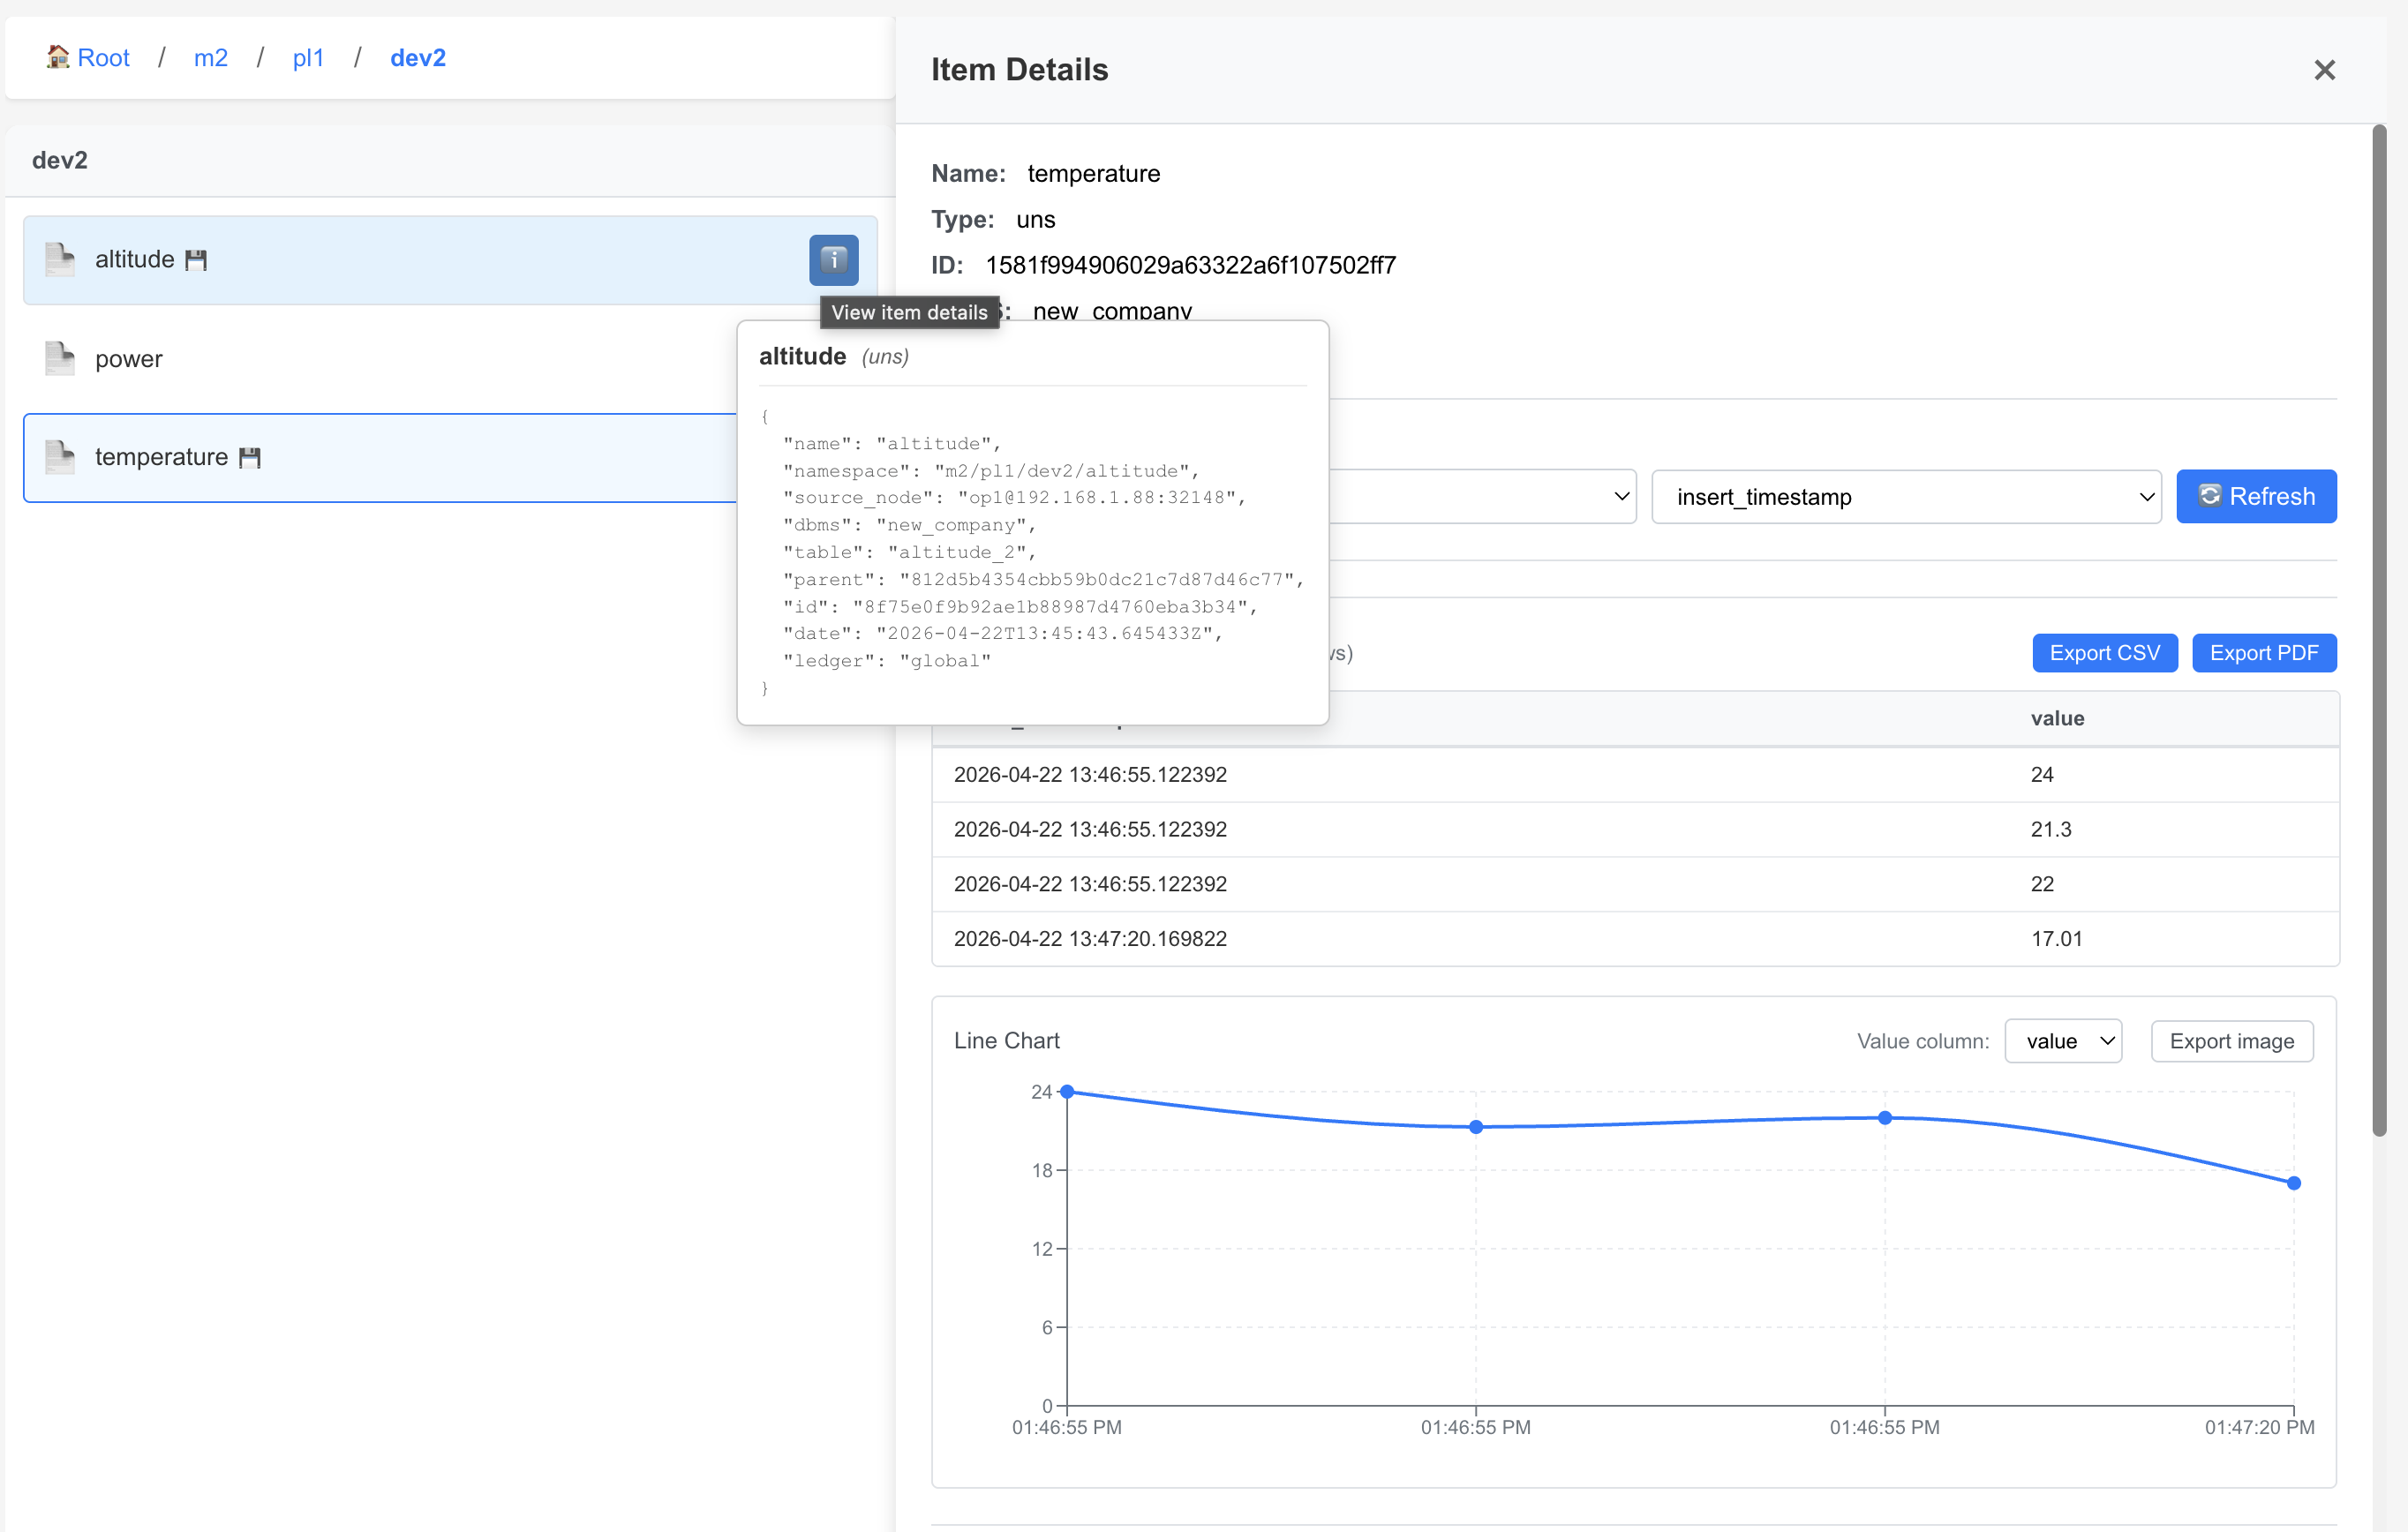Click the value column header
2408x1532 pixels.
[x=2057, y=718]
